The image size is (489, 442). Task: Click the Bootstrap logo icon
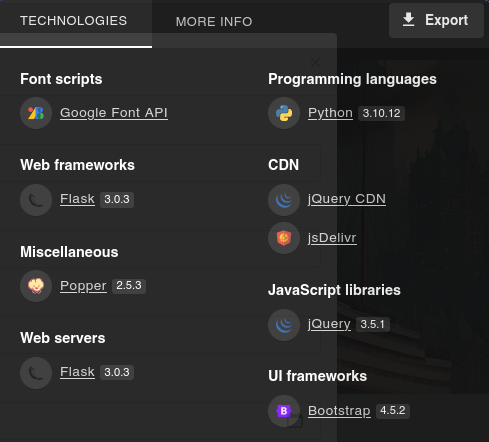pyautogui.click(x=284, y=411)
